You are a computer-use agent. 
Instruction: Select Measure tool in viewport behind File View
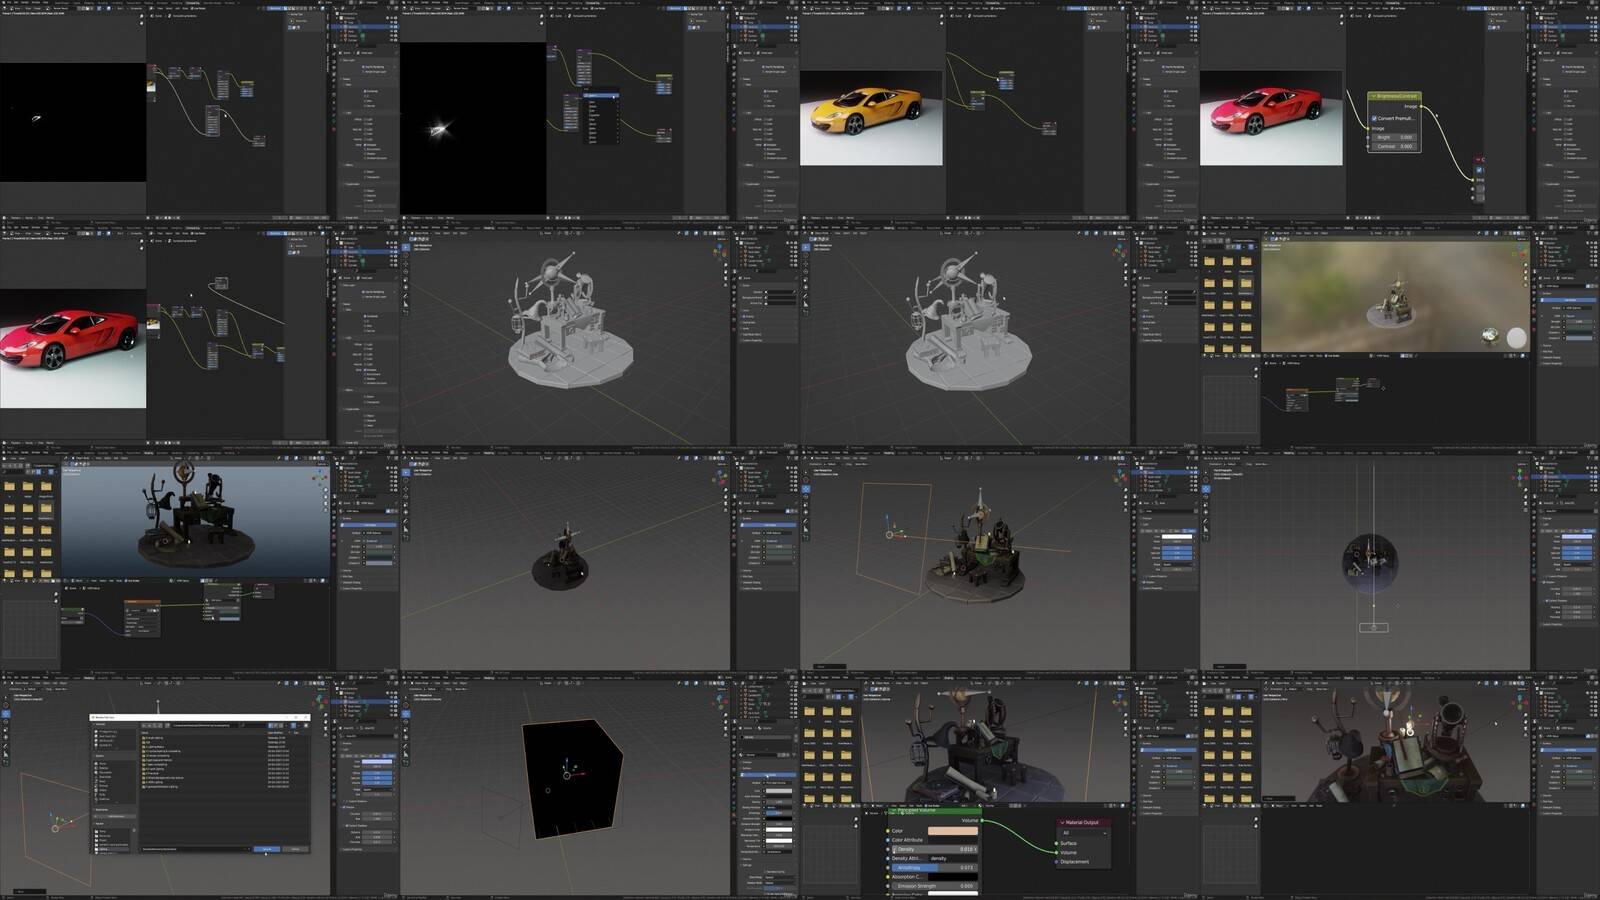(x=6, y=755)
